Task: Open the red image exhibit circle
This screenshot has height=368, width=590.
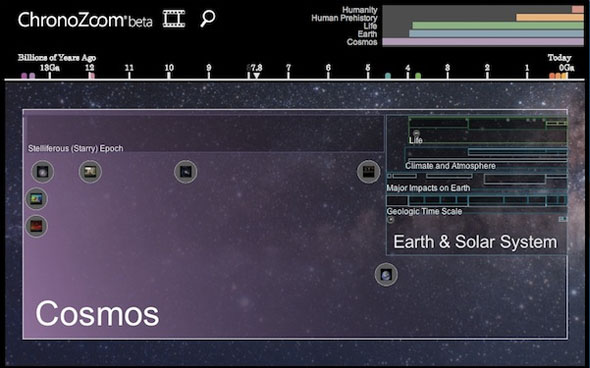Action: point(36,226)
